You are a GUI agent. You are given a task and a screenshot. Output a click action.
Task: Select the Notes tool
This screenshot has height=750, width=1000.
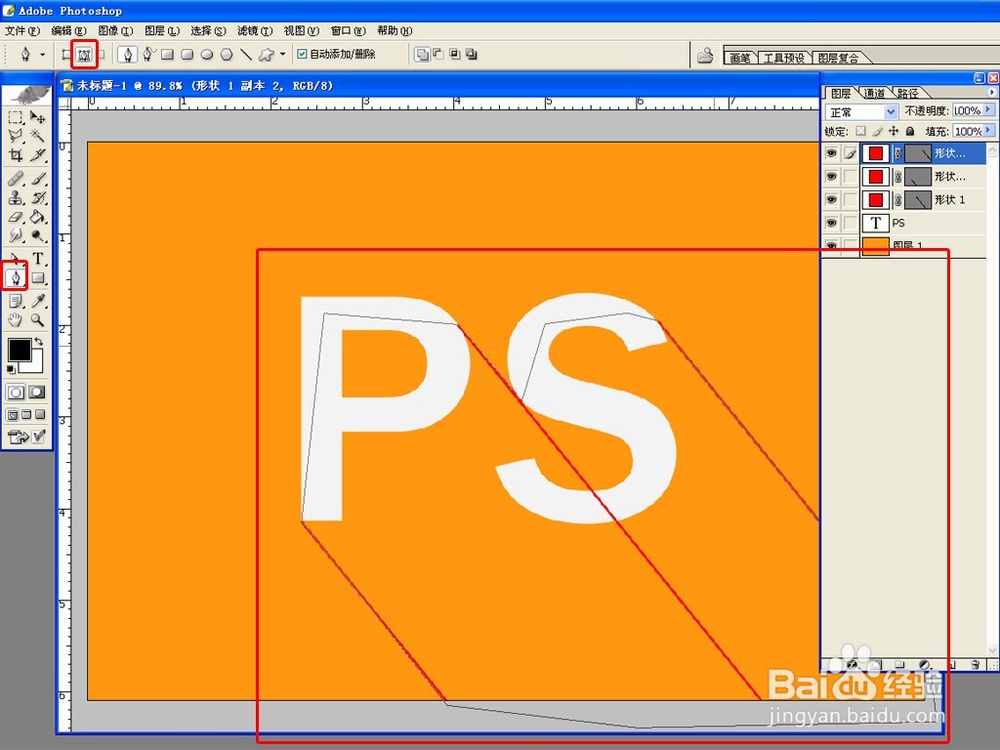pyautogui.click(x=15, y=301)
